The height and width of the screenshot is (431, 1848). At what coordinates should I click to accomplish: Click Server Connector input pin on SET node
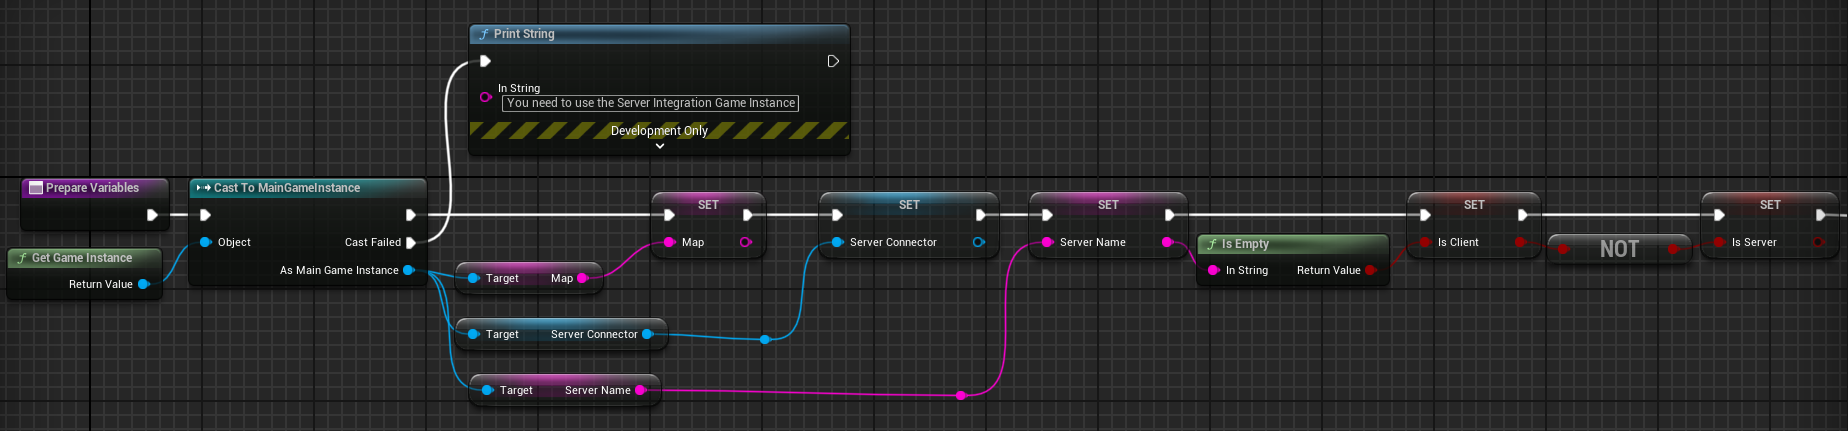click(837, 242)
